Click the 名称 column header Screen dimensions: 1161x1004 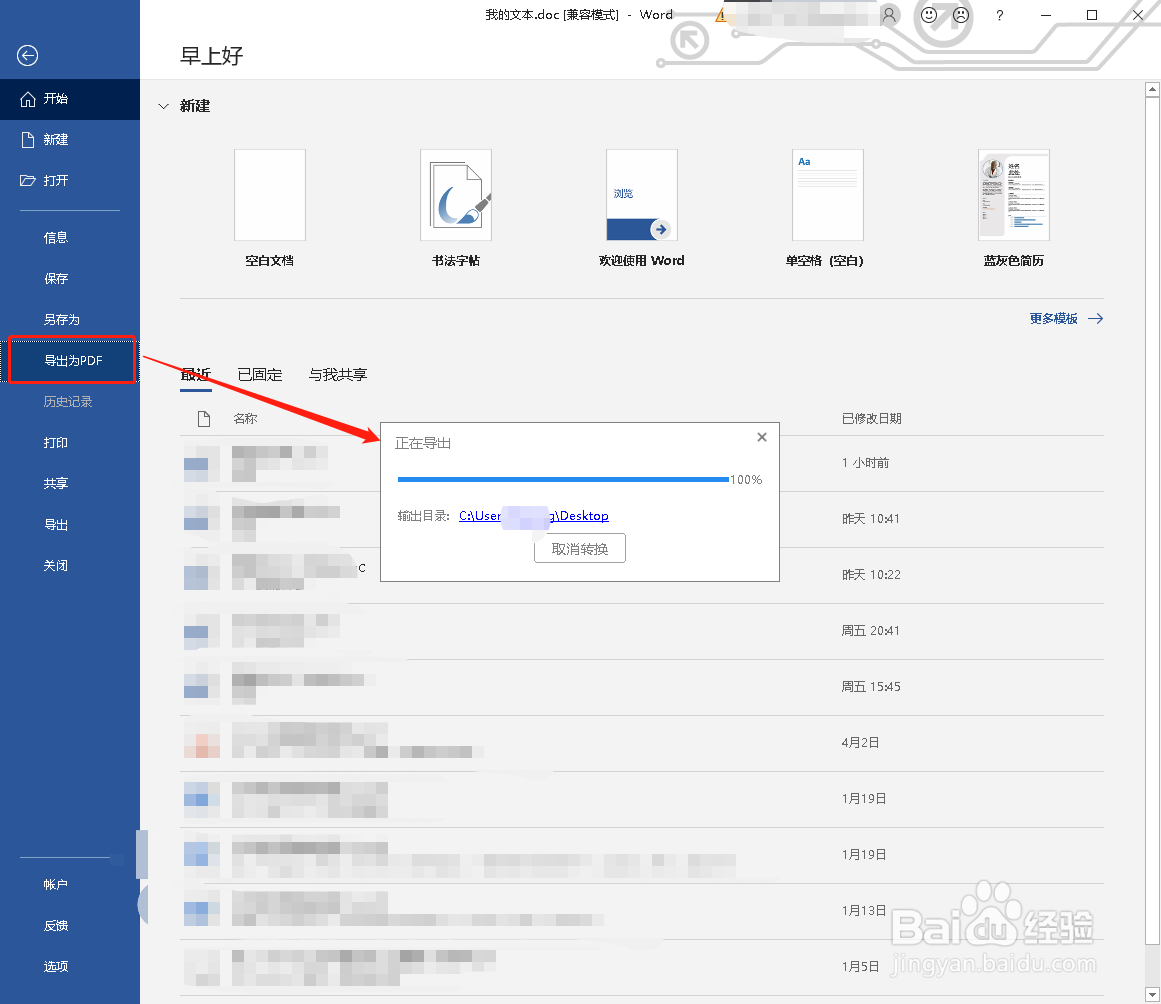pyautogui.click(x=245, y=419)
